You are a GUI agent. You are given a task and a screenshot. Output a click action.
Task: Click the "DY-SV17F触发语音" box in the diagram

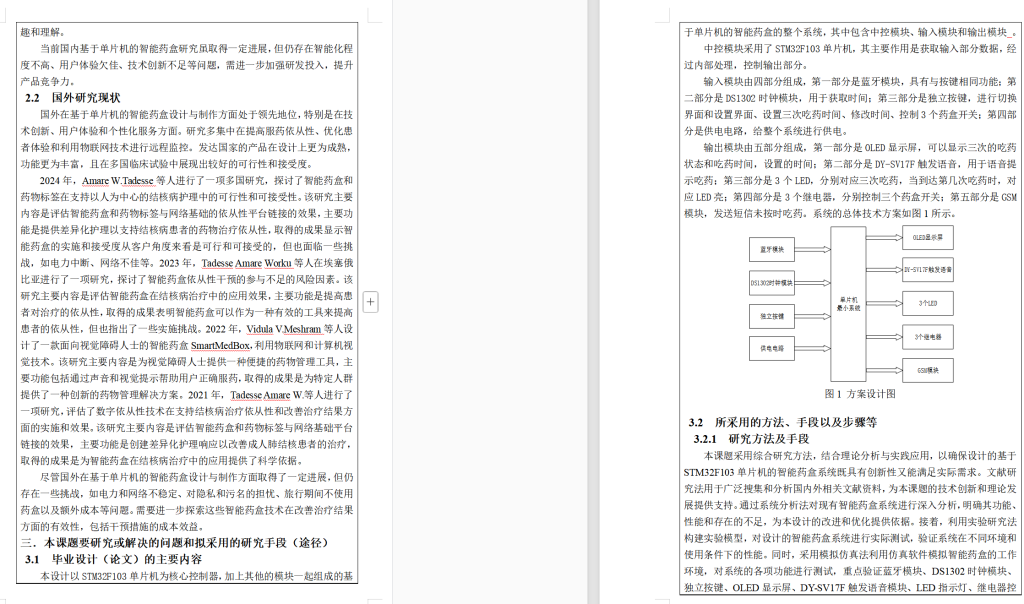pos(927,270)
